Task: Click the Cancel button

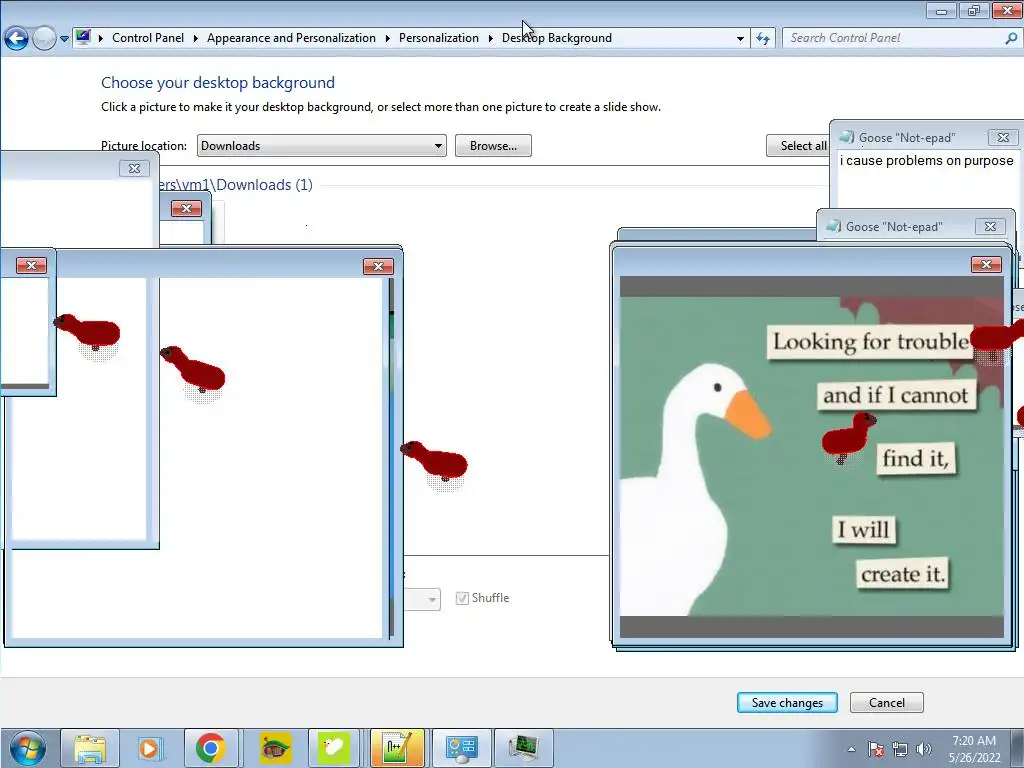Action: click(x=886, y=703)
